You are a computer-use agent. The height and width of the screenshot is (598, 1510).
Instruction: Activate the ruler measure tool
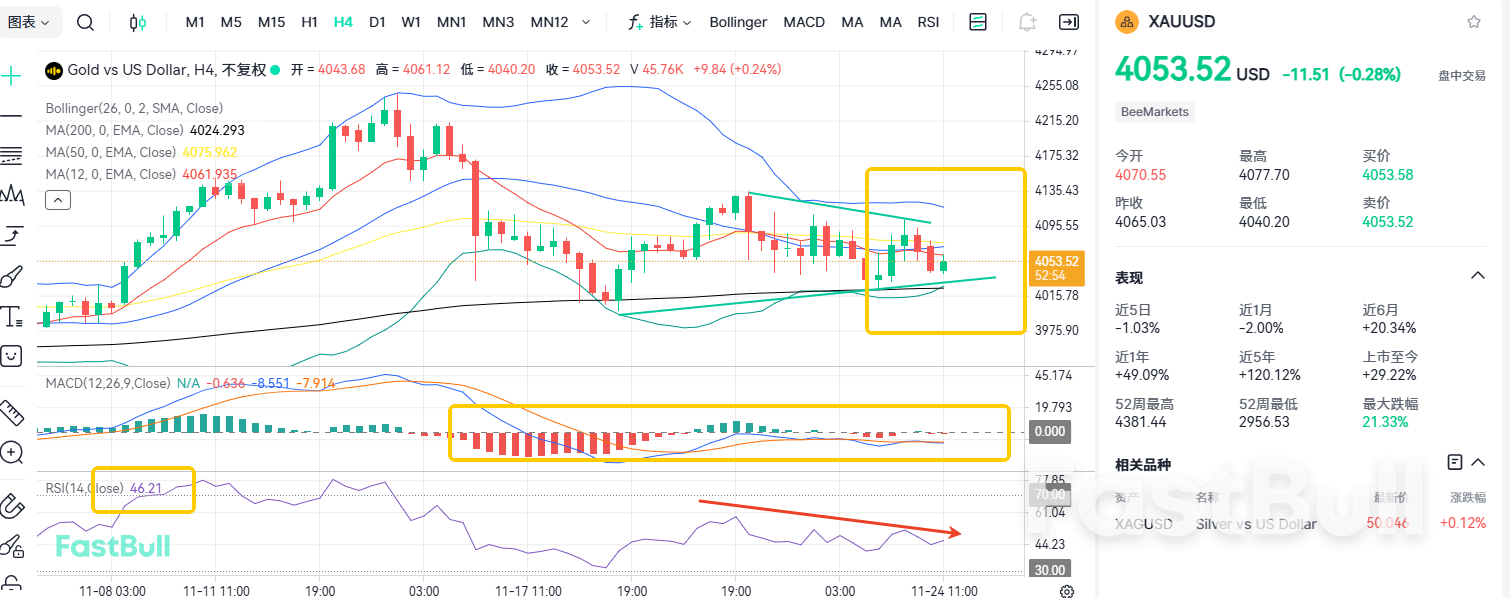(x=12, y=412)
